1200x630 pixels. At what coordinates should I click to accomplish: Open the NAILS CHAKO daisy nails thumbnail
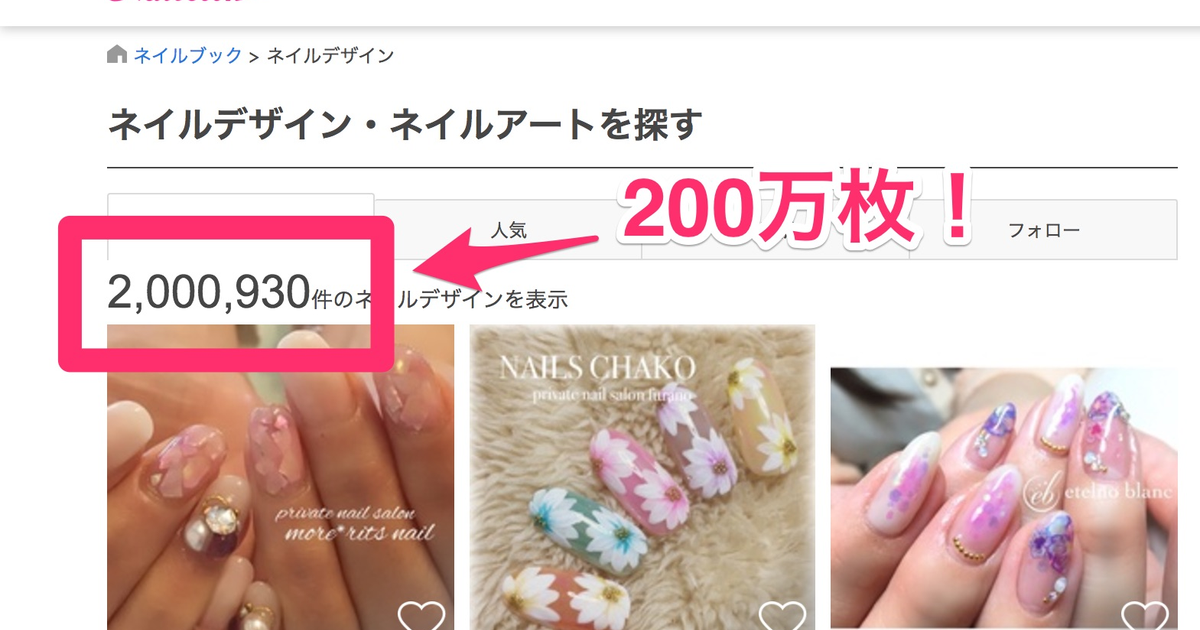(642, 477)
